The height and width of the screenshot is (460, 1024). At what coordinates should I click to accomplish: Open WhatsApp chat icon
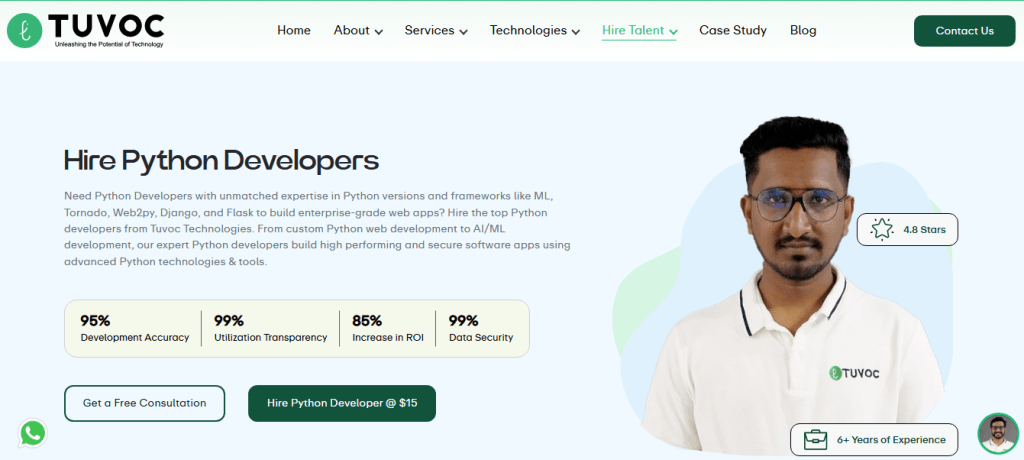[33, 432]
